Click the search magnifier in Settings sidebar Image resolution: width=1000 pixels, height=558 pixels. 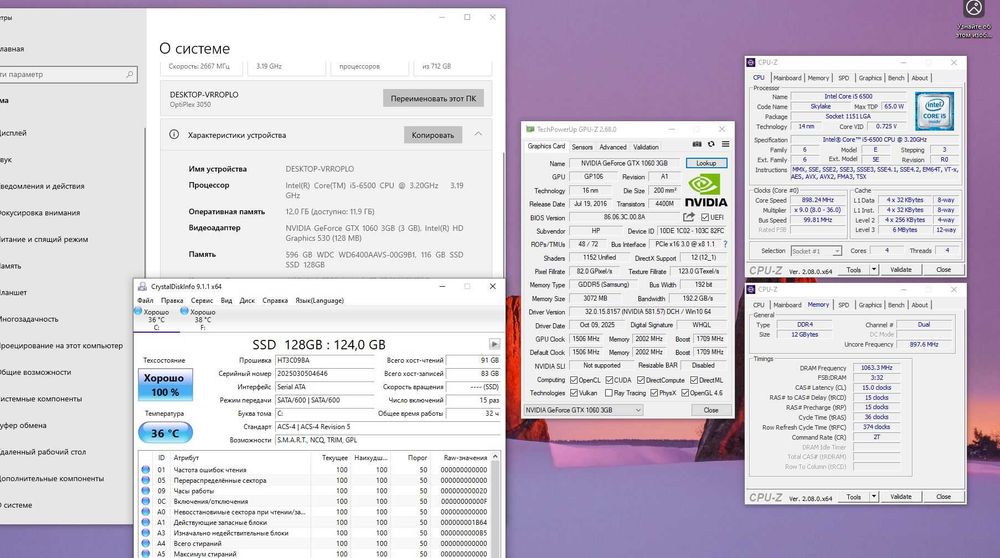click(129, 75)
